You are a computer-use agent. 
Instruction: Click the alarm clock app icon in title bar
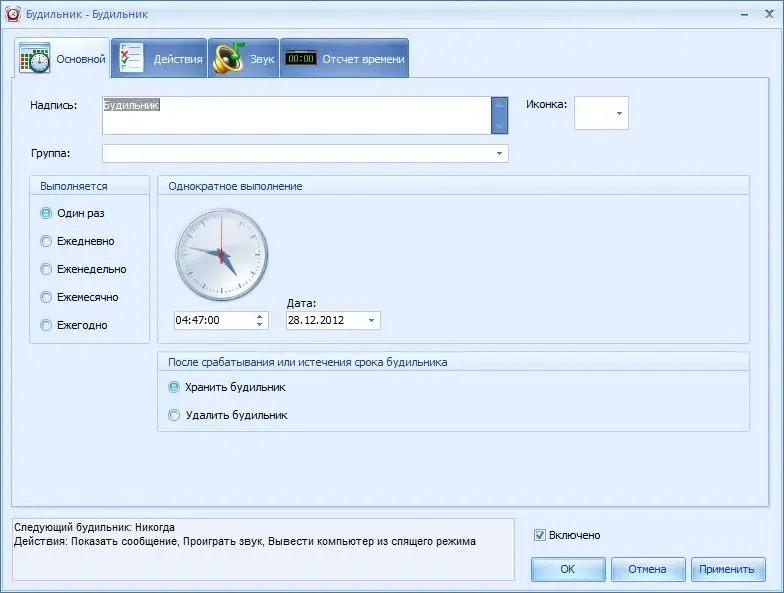pos(12,14)
